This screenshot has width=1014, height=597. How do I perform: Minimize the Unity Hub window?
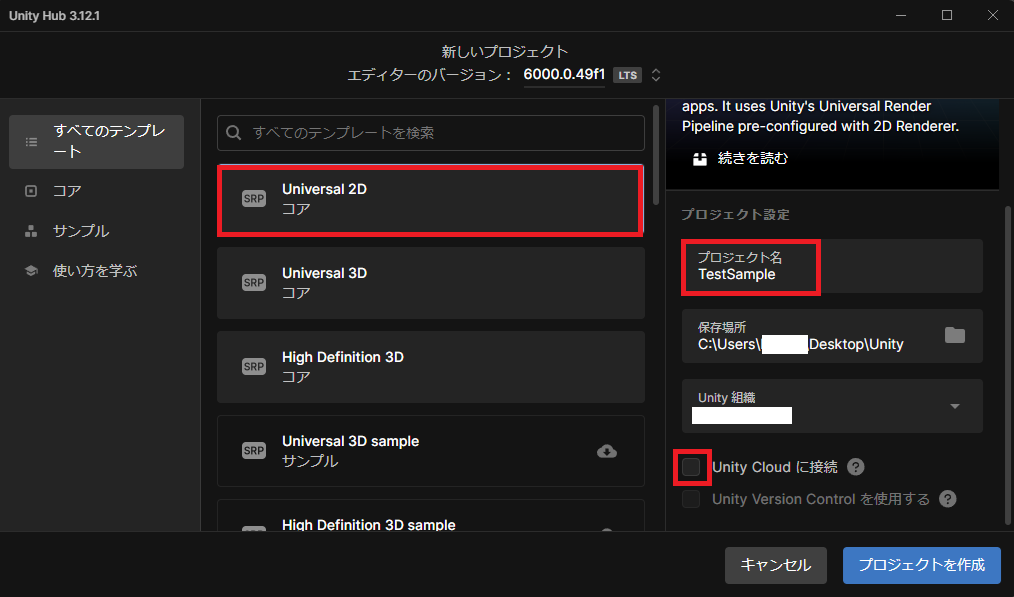(x=901, y=16)
